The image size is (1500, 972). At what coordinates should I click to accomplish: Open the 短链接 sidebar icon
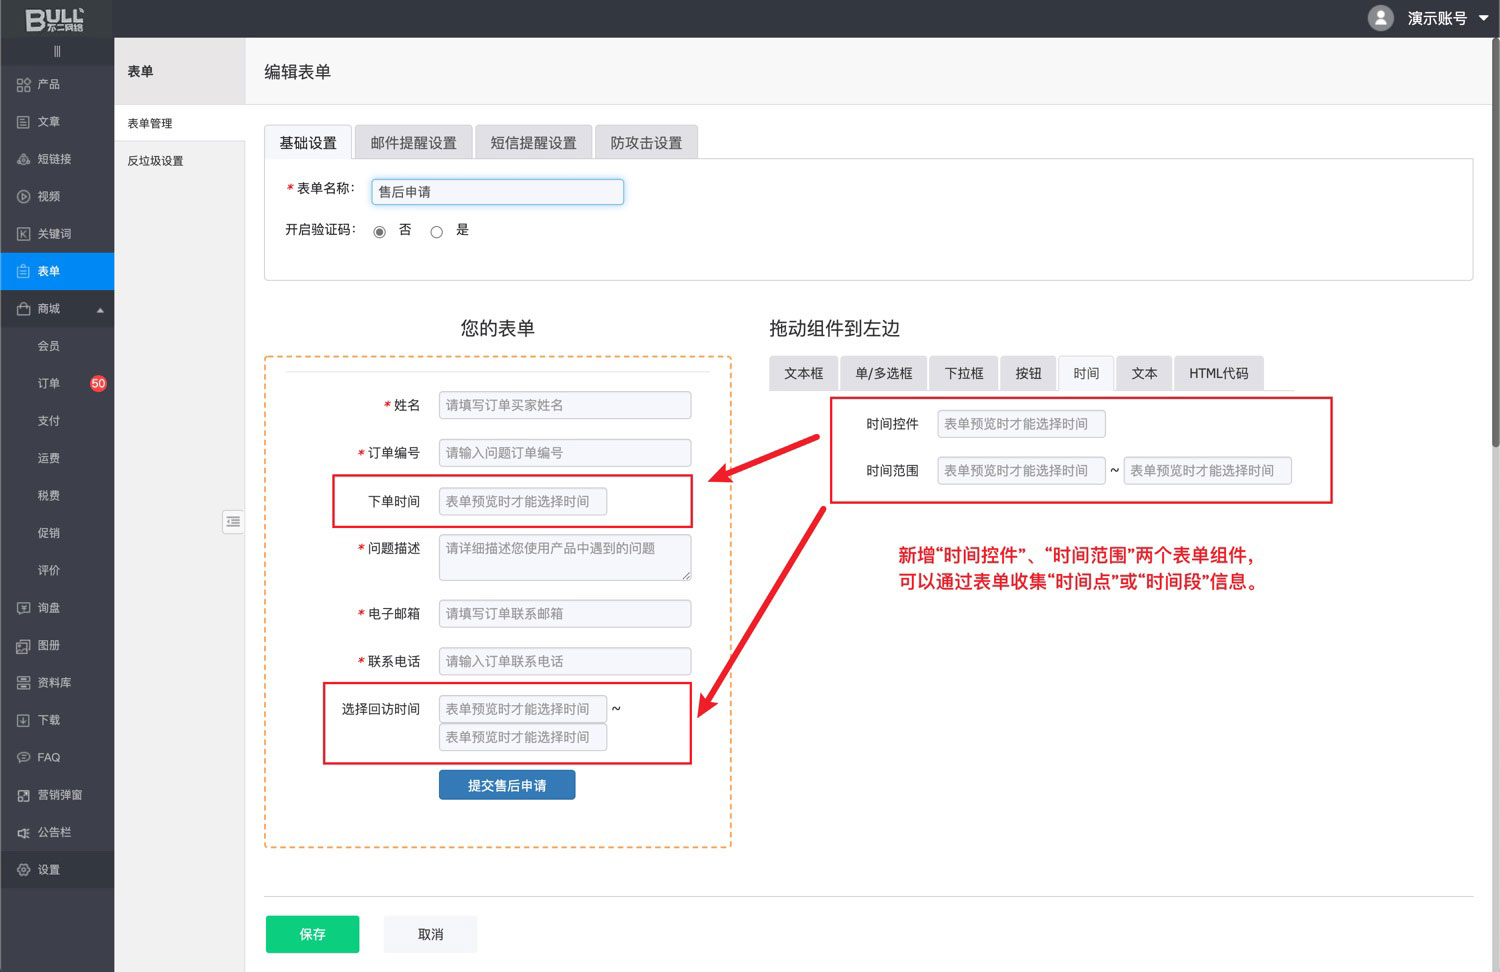(x=24, y=159)
